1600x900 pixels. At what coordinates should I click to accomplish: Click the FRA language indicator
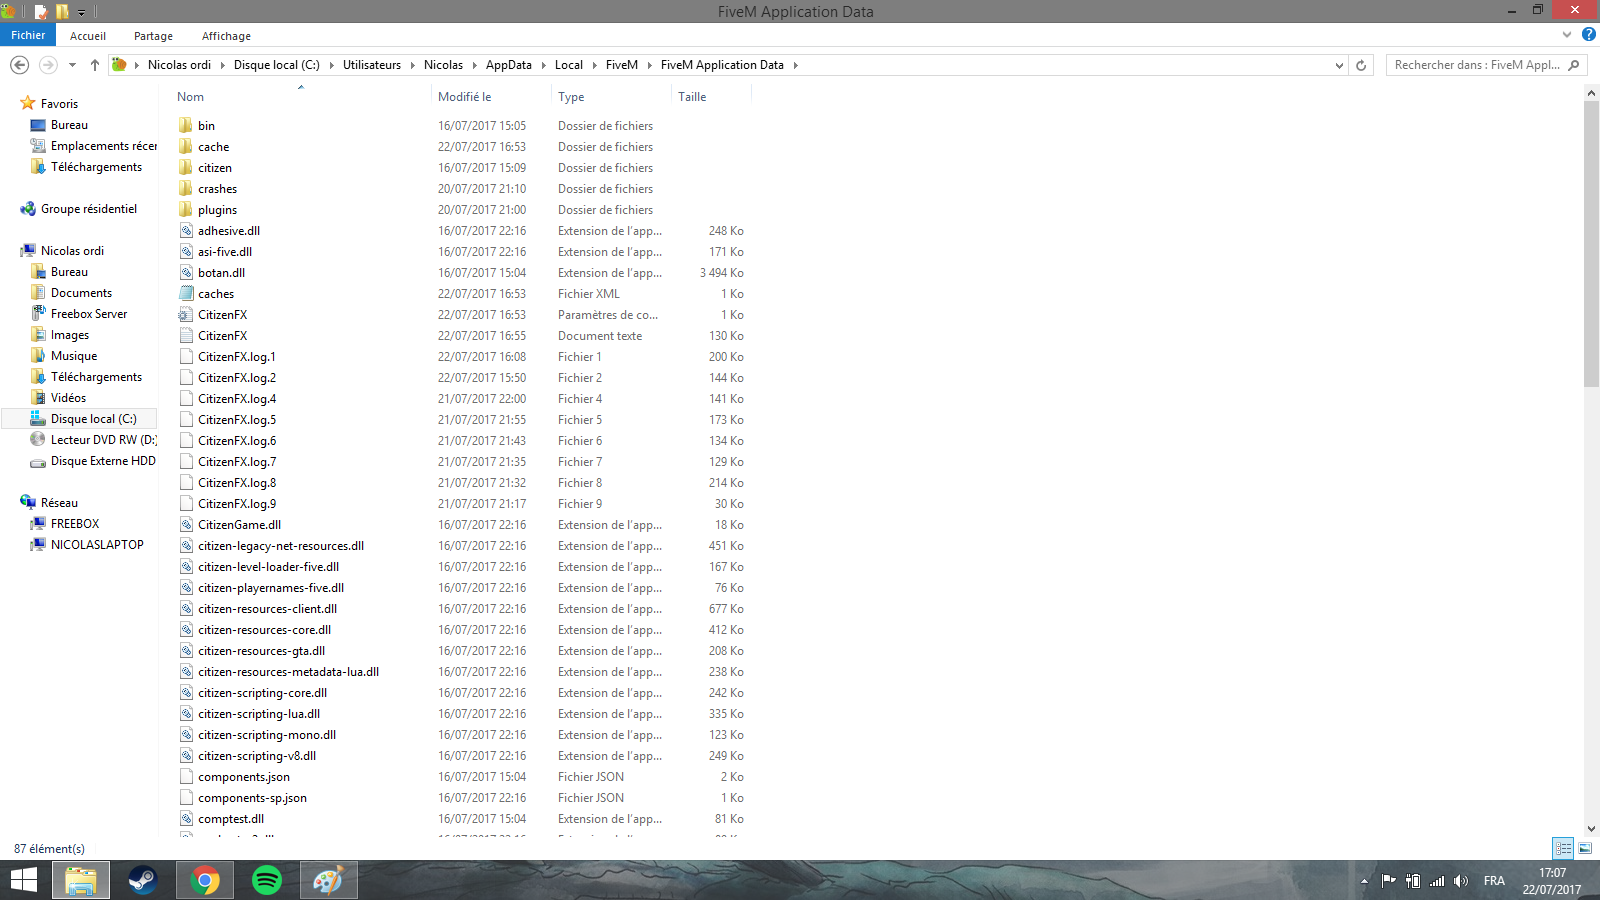coord(1494,881)
